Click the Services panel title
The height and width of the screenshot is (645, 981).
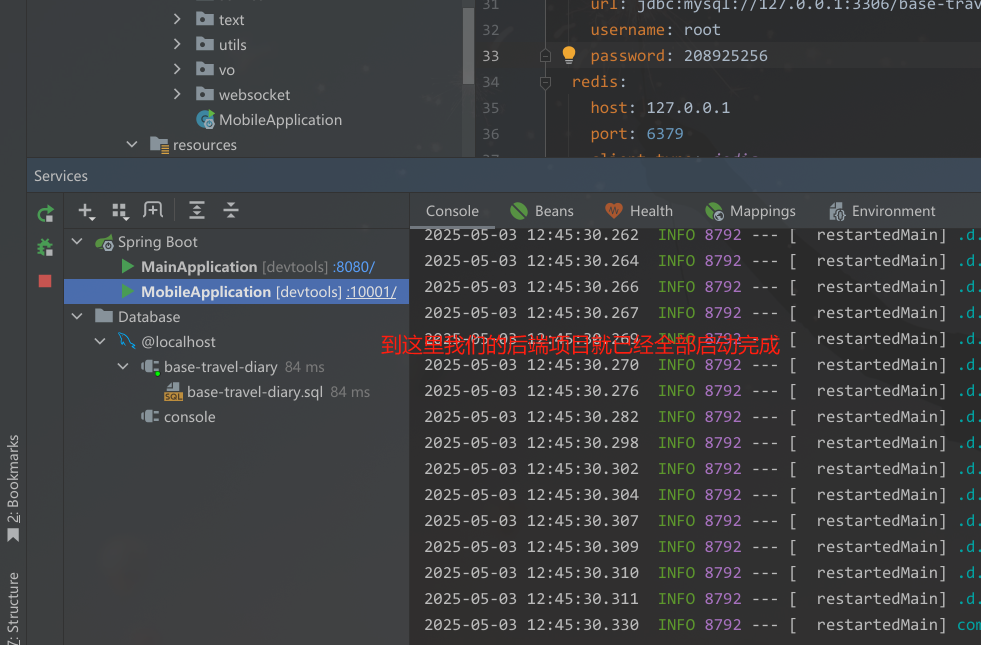tap(61, 176)
